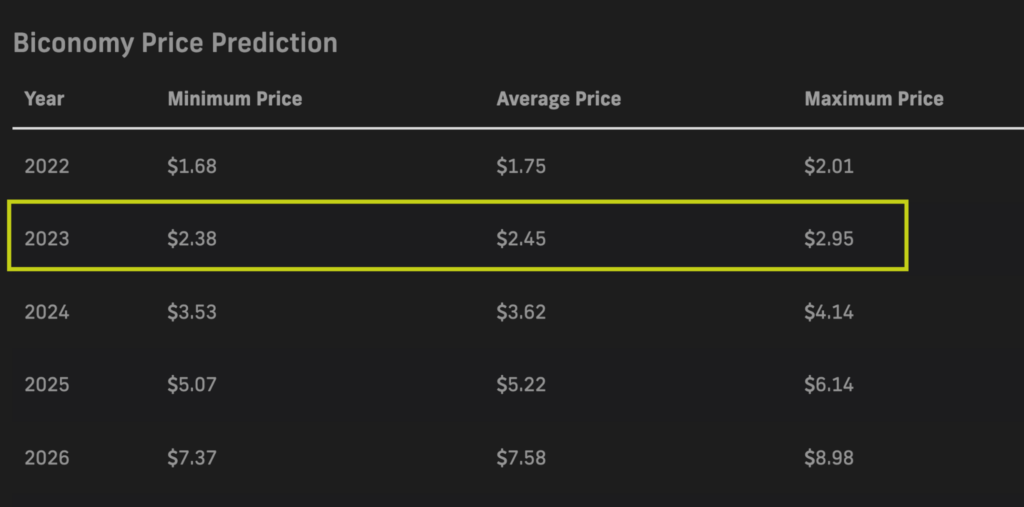This screenshot has width=1024, height=507.
Task: Select the $6.14 maximum price value
Action: [829, 384]
